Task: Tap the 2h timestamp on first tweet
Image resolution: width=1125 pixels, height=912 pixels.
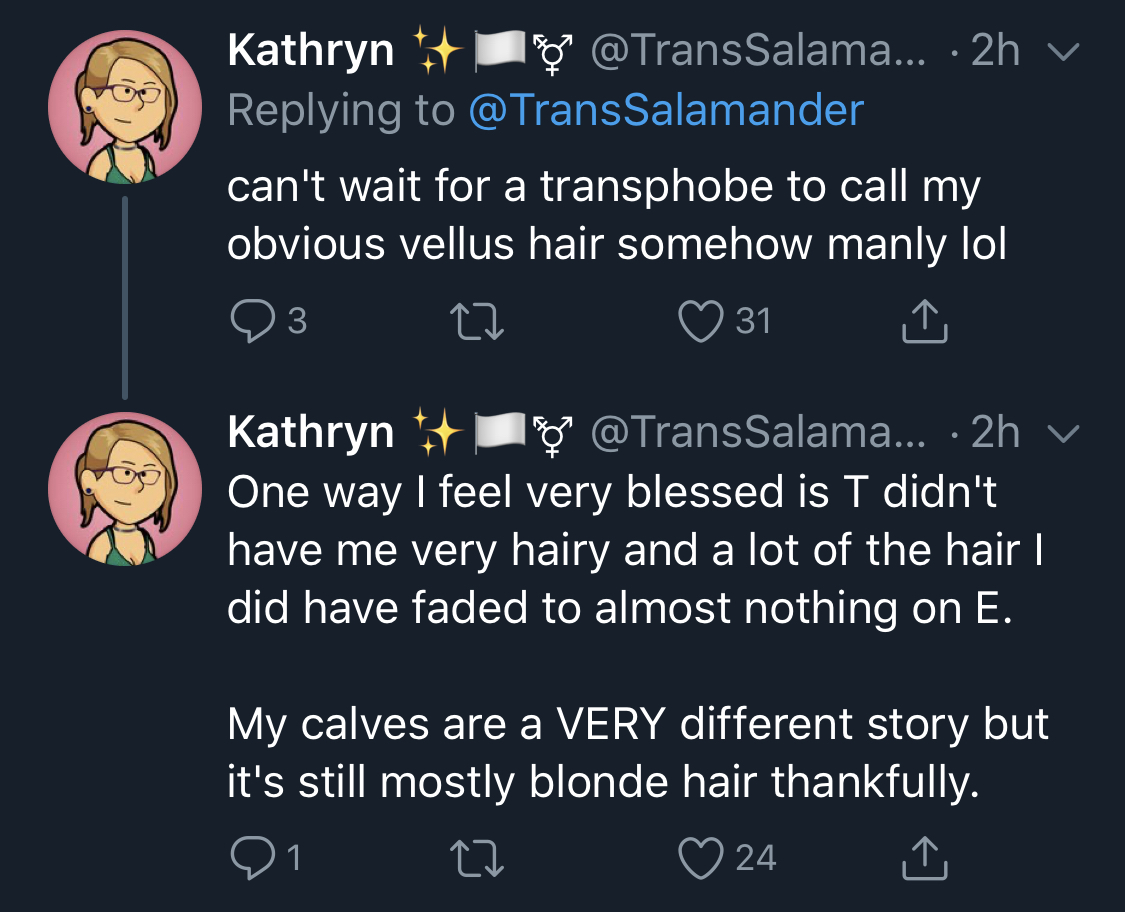Action: click(x=995, y=50)
